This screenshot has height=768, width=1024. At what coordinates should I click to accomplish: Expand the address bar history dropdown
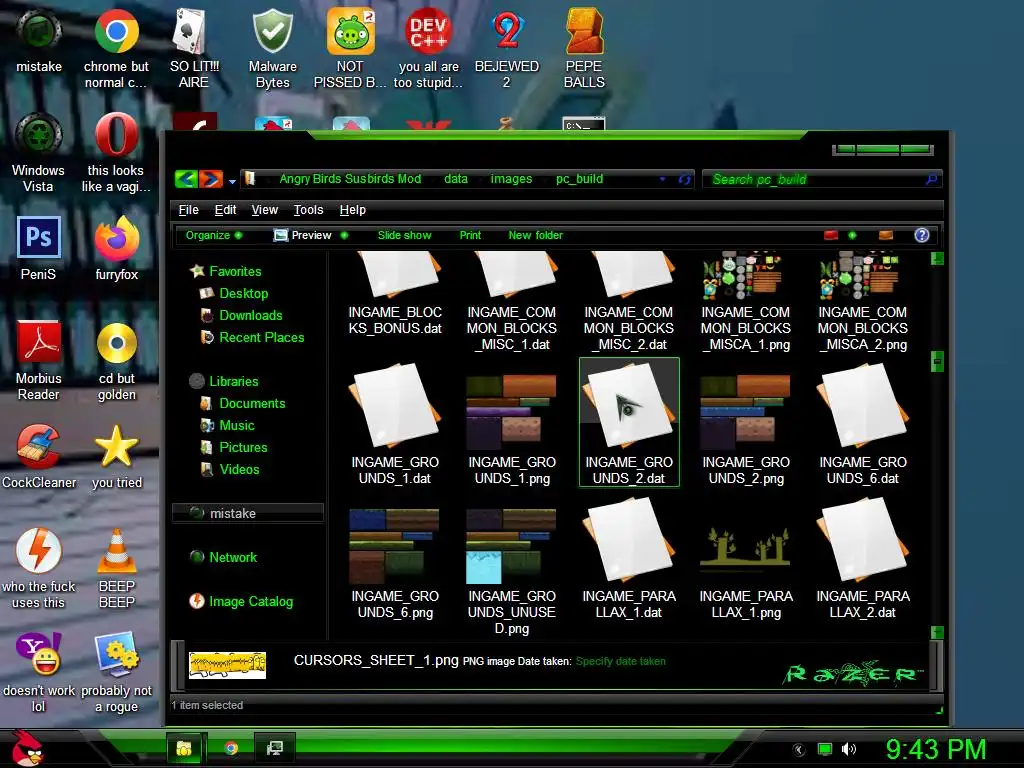pyautogui.click(x=663, y=179)
